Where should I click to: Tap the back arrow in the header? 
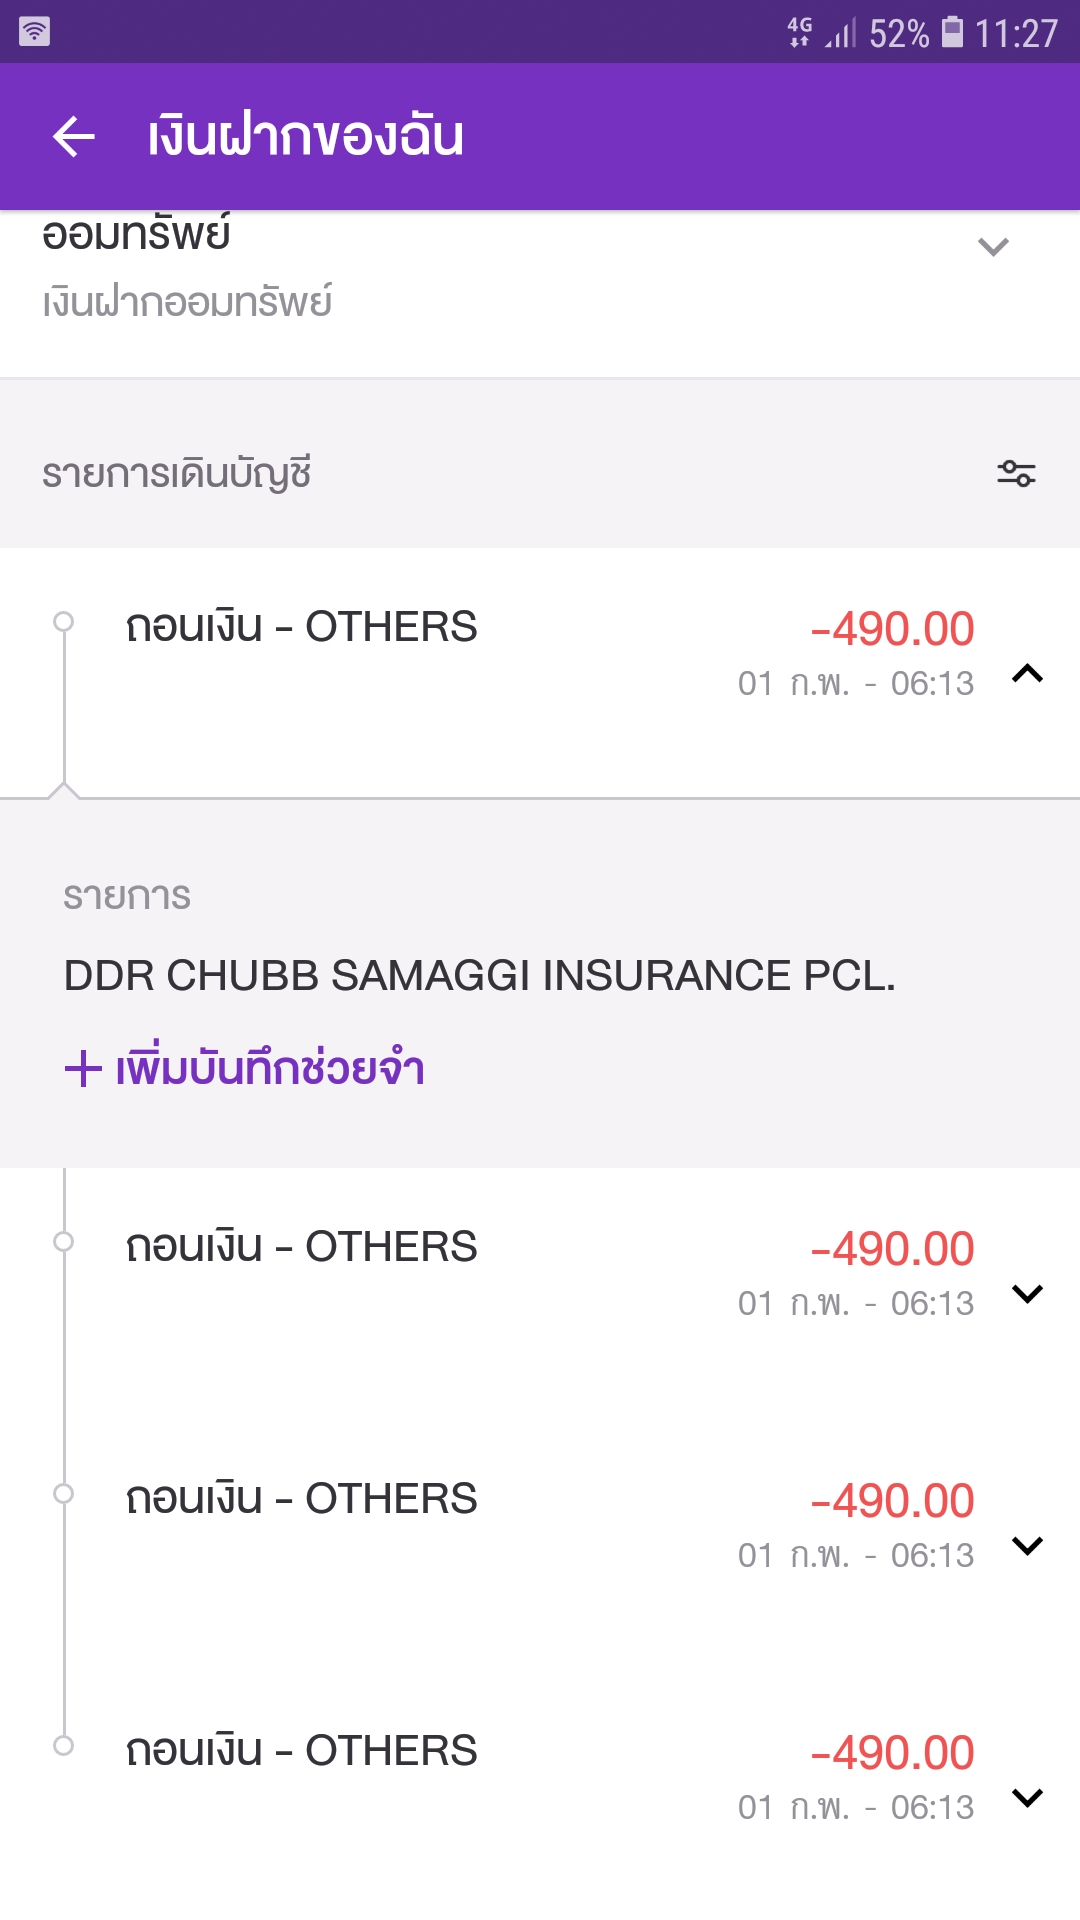73,136
